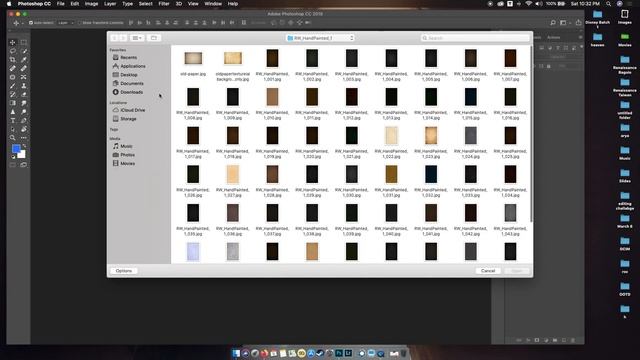The width and height of the screenshot is (640, 360).
Task: Select the Move tool in toolbar
Action: point(13,42)
